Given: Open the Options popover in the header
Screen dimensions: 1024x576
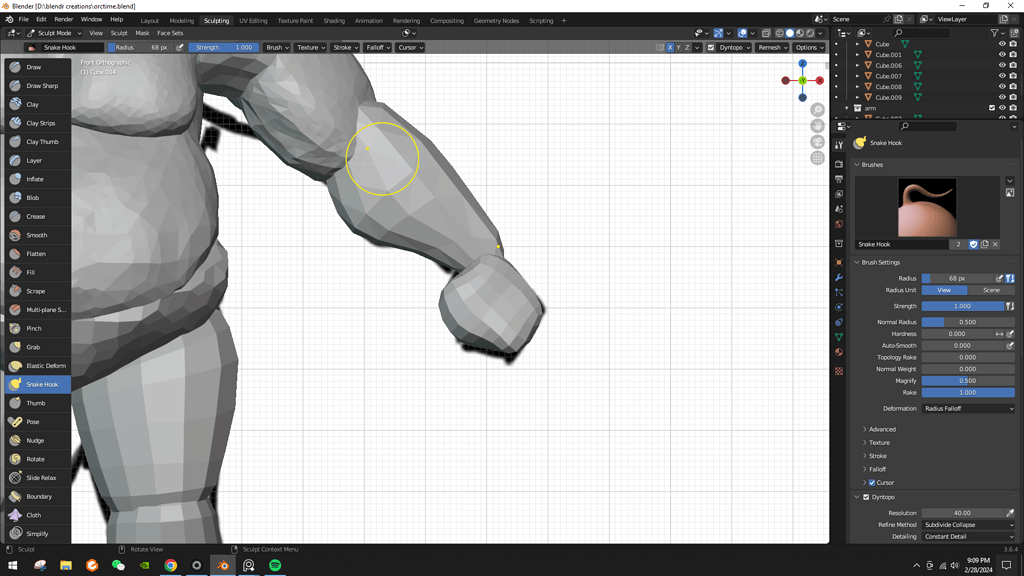Looking at the screenshot, I should tap(808, 47).
